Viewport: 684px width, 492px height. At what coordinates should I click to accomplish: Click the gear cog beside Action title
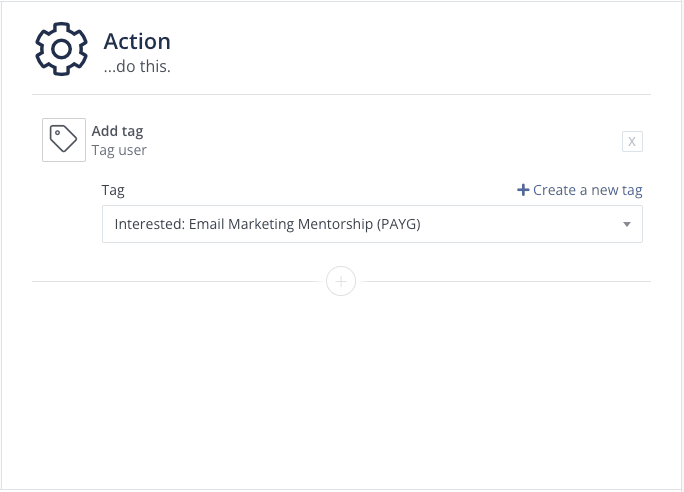point(62,49)
